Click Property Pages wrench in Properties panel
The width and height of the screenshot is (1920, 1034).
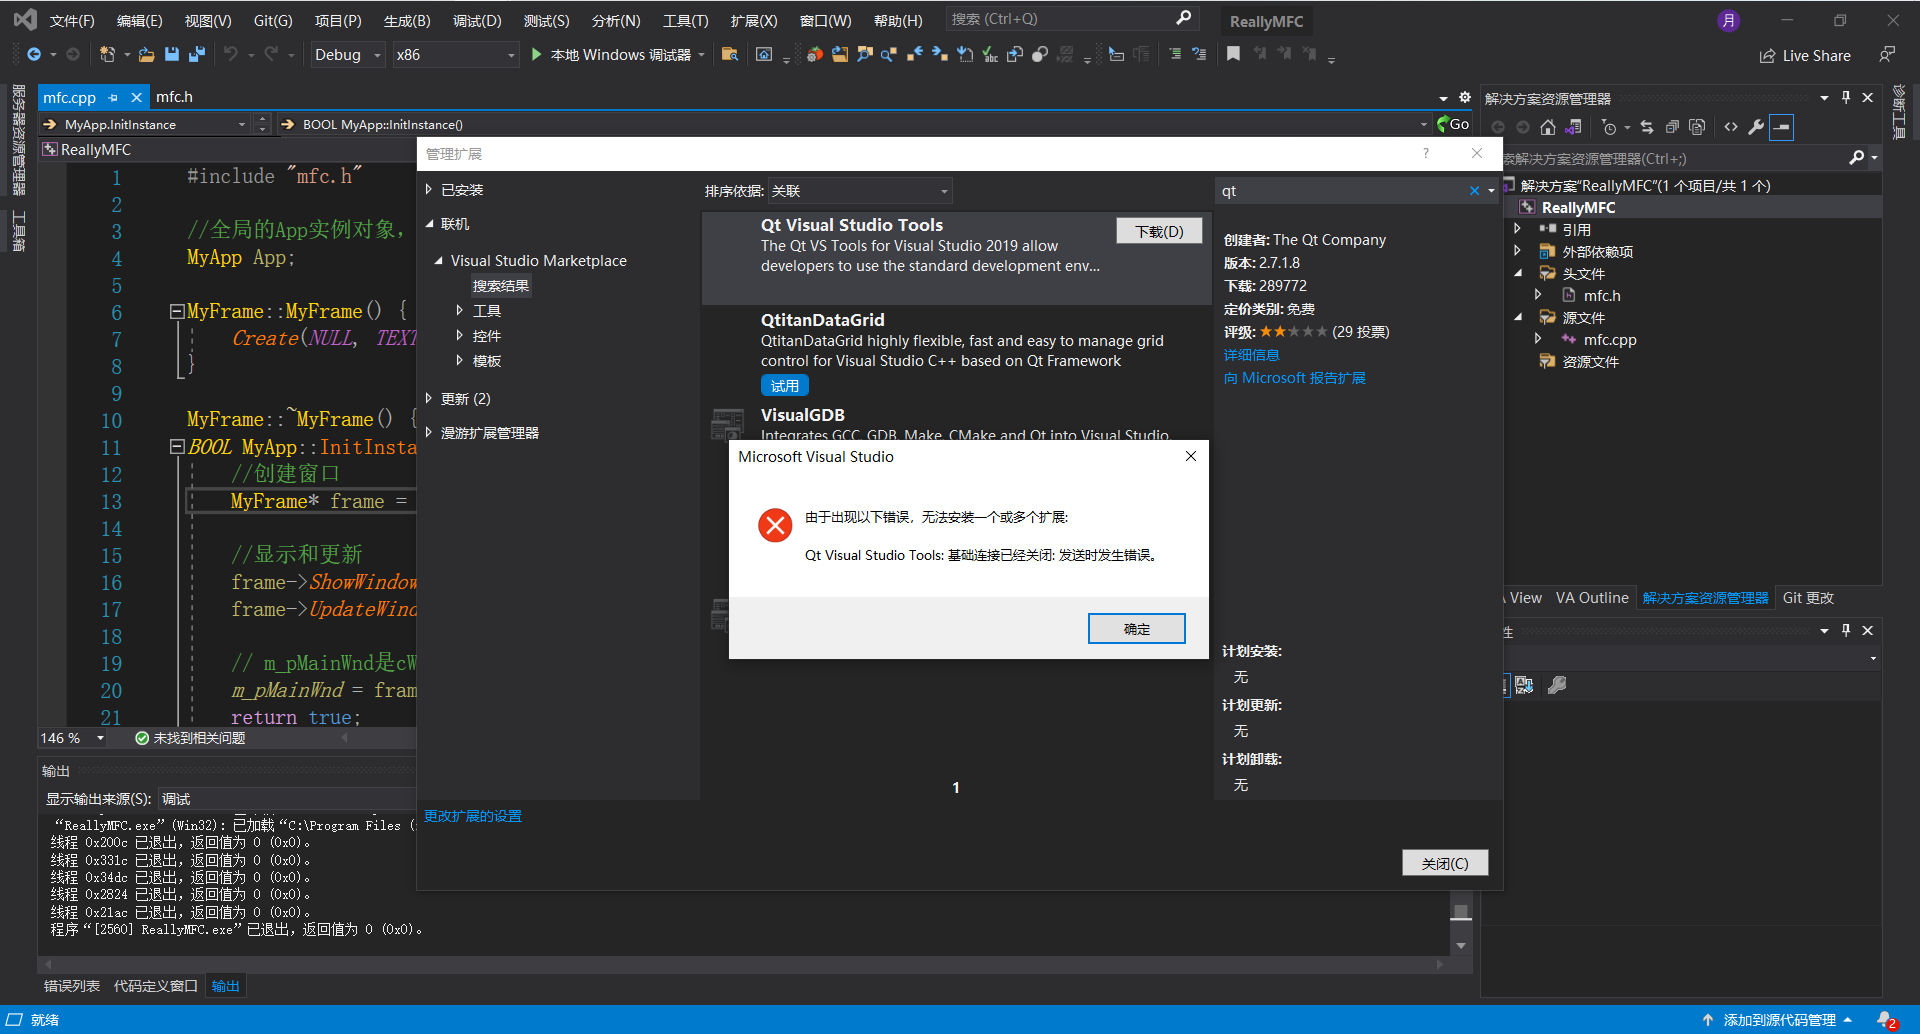click(1557, 685)
